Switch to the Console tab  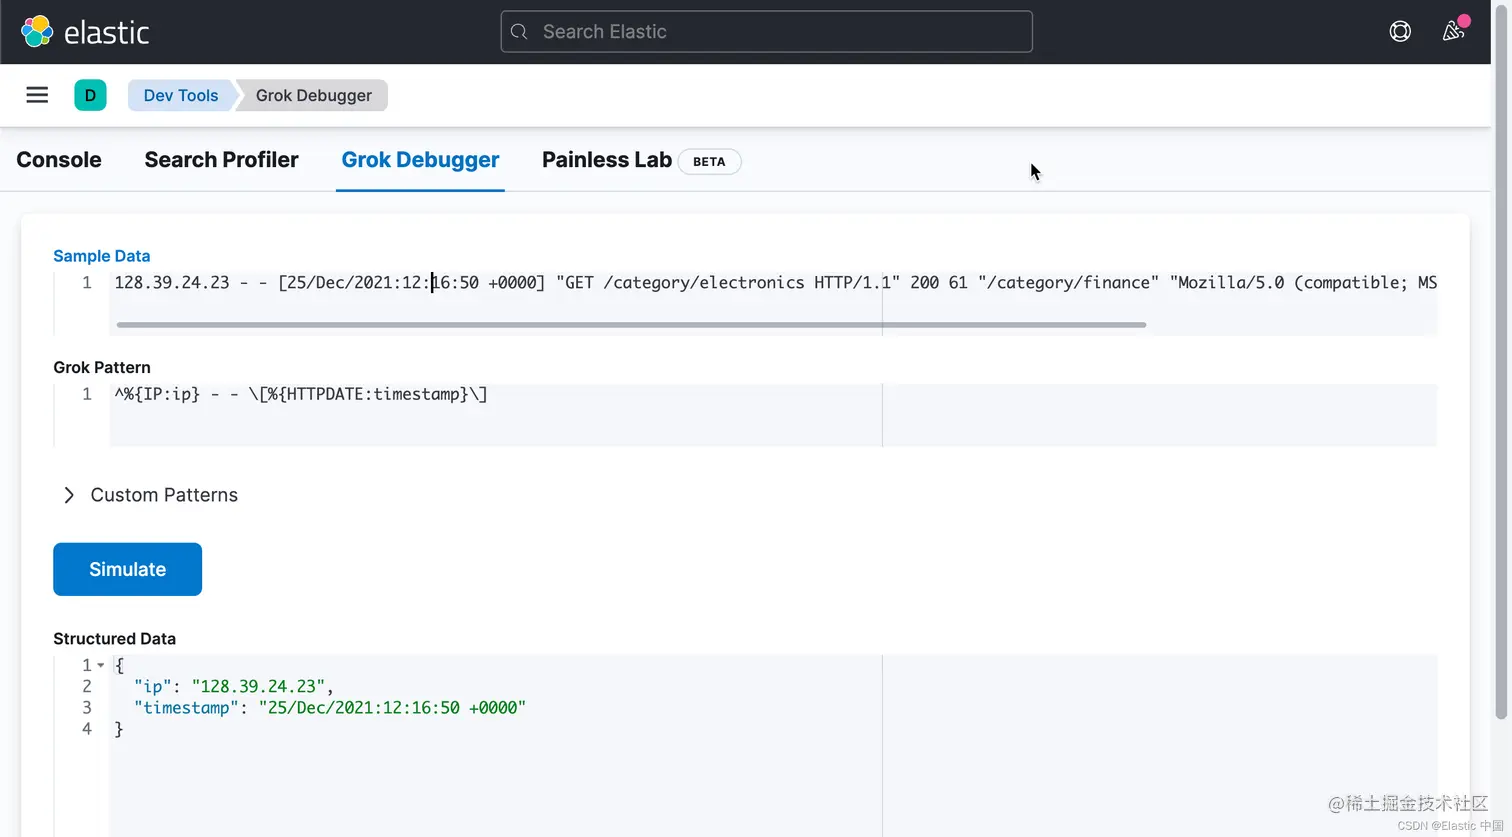(59, 160)
